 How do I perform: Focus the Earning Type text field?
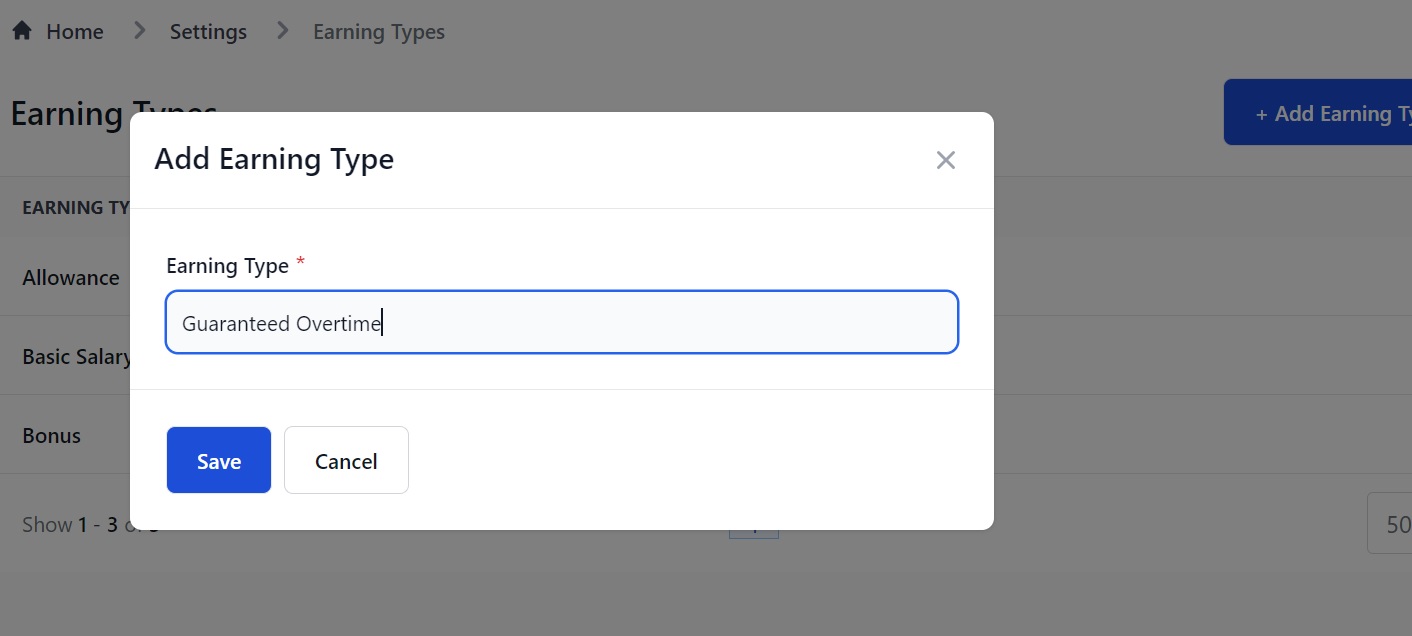(x=561, y=323)
